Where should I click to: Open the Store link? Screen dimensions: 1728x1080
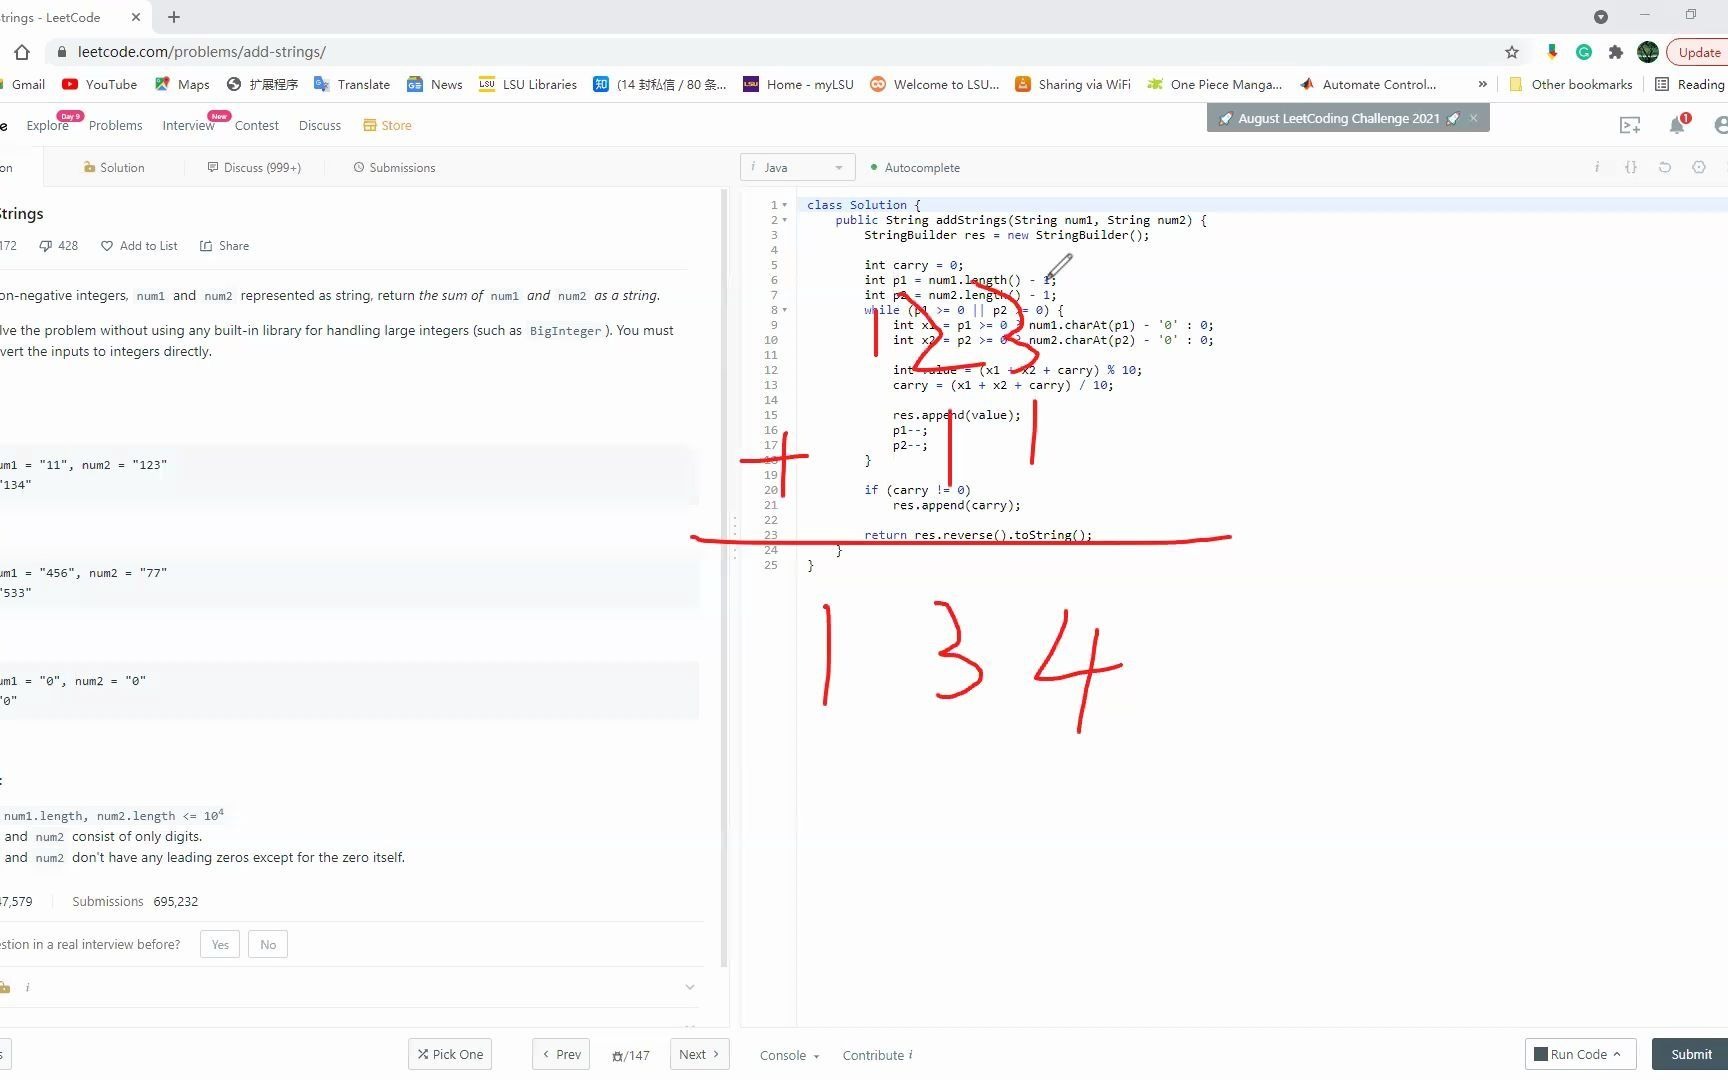pos(387,125)
